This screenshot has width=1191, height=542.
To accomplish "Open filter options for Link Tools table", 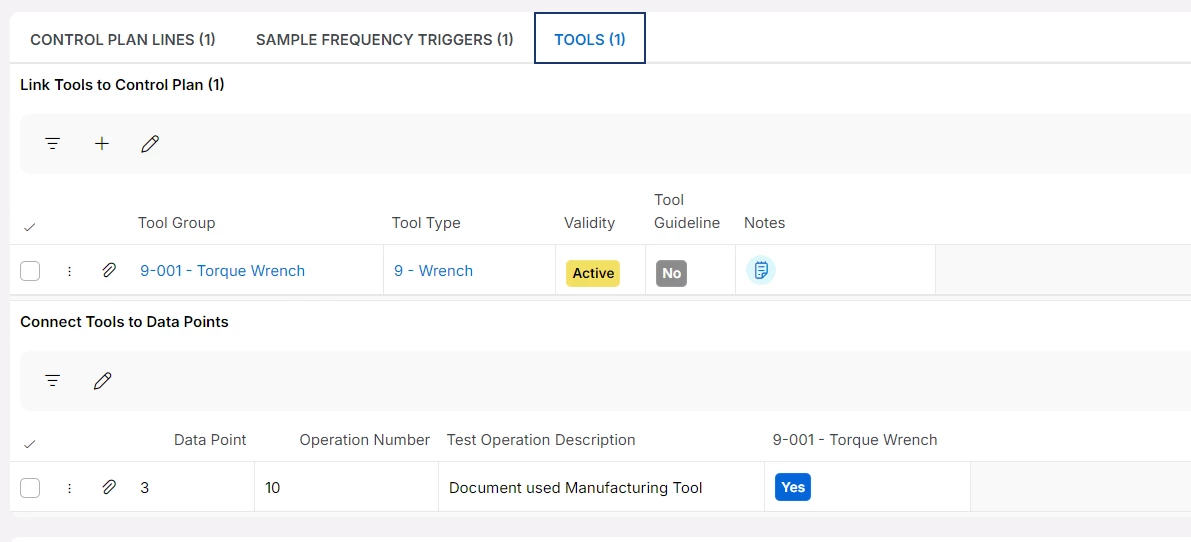I will coord(53,144).
